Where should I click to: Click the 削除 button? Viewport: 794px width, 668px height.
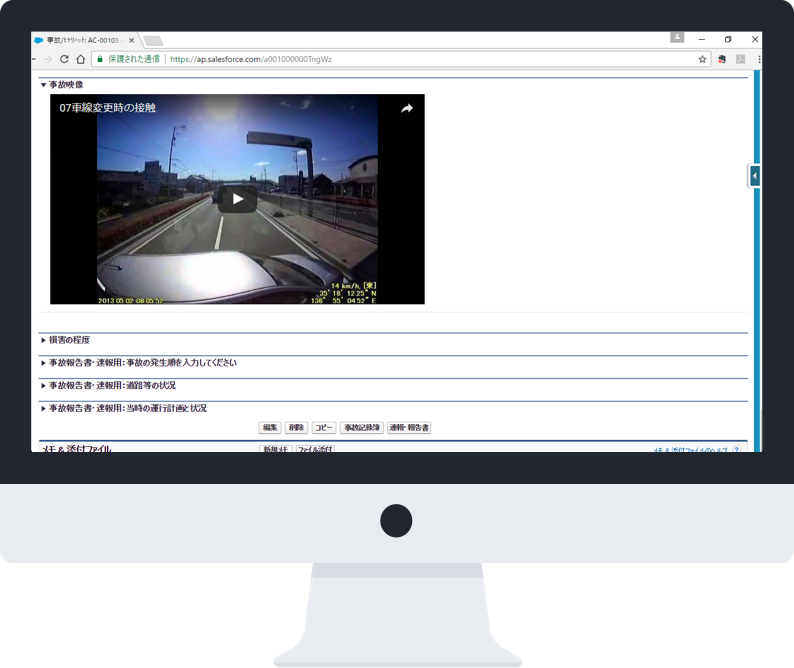tap(296, 427)
